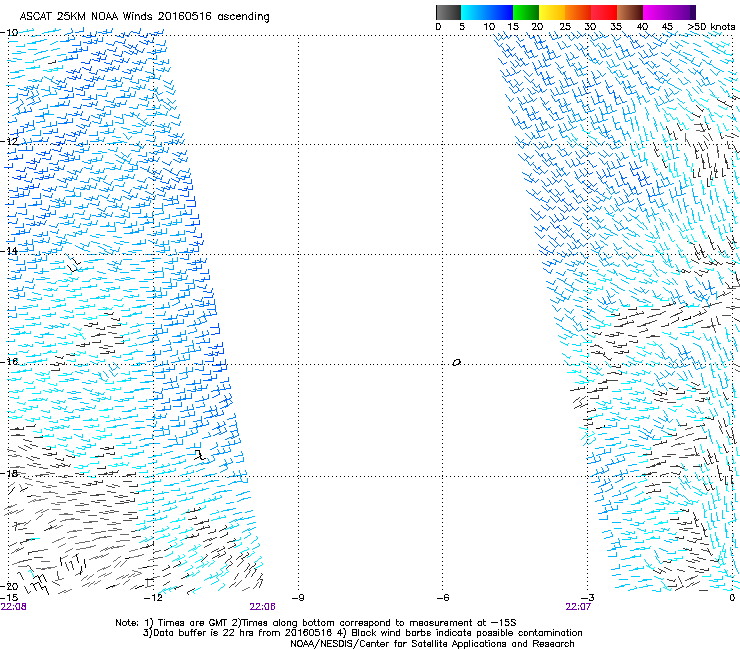
Task: Click the NOAA/NESDIS Center for Satellite Applications credit
Action: (432, 644)
